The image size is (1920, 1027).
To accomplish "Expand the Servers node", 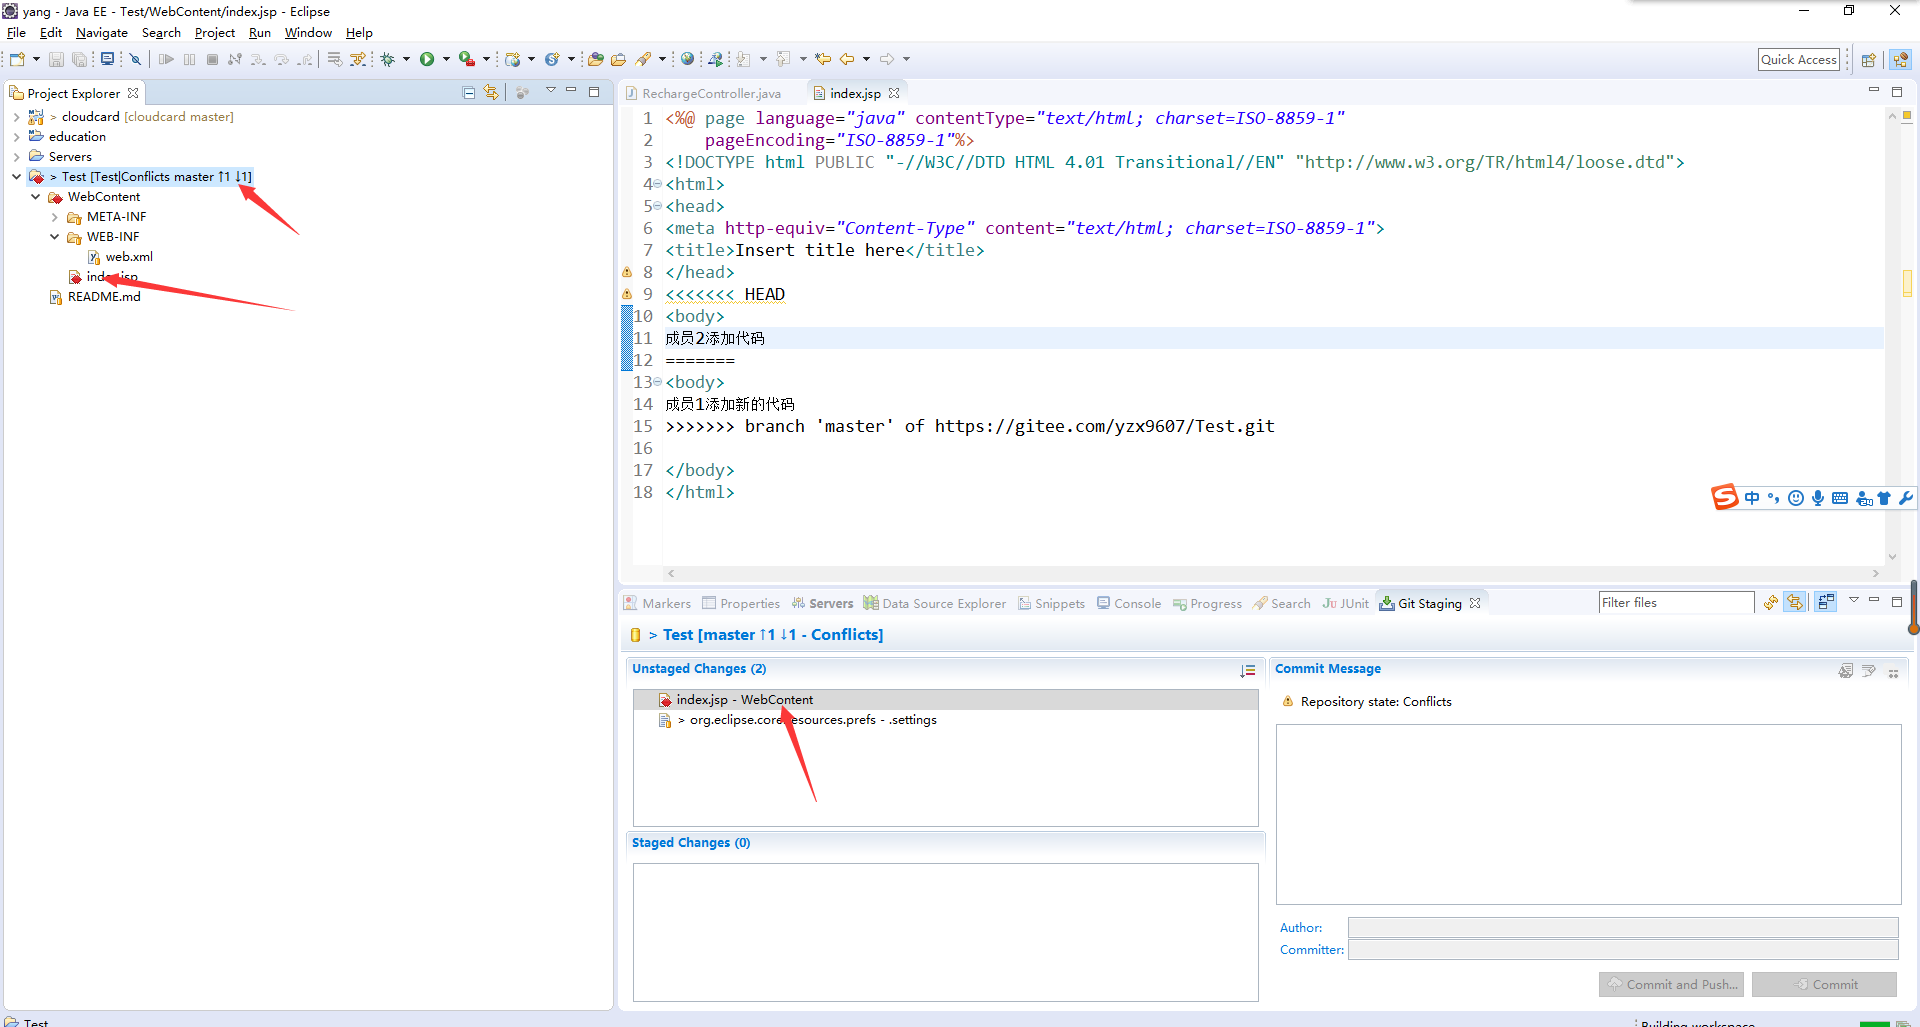I will 16,157.
